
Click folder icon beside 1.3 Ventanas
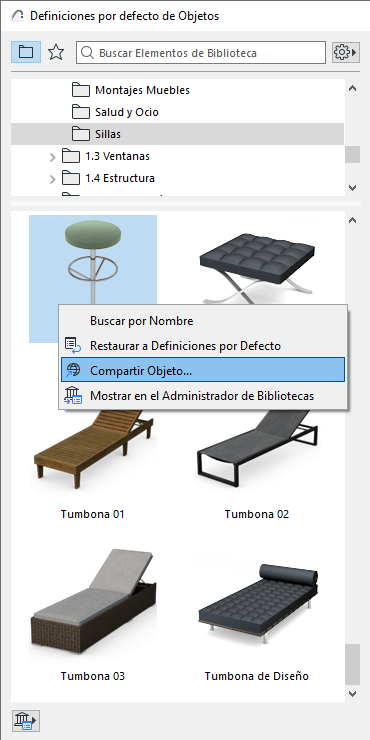(x=71, y=156)
